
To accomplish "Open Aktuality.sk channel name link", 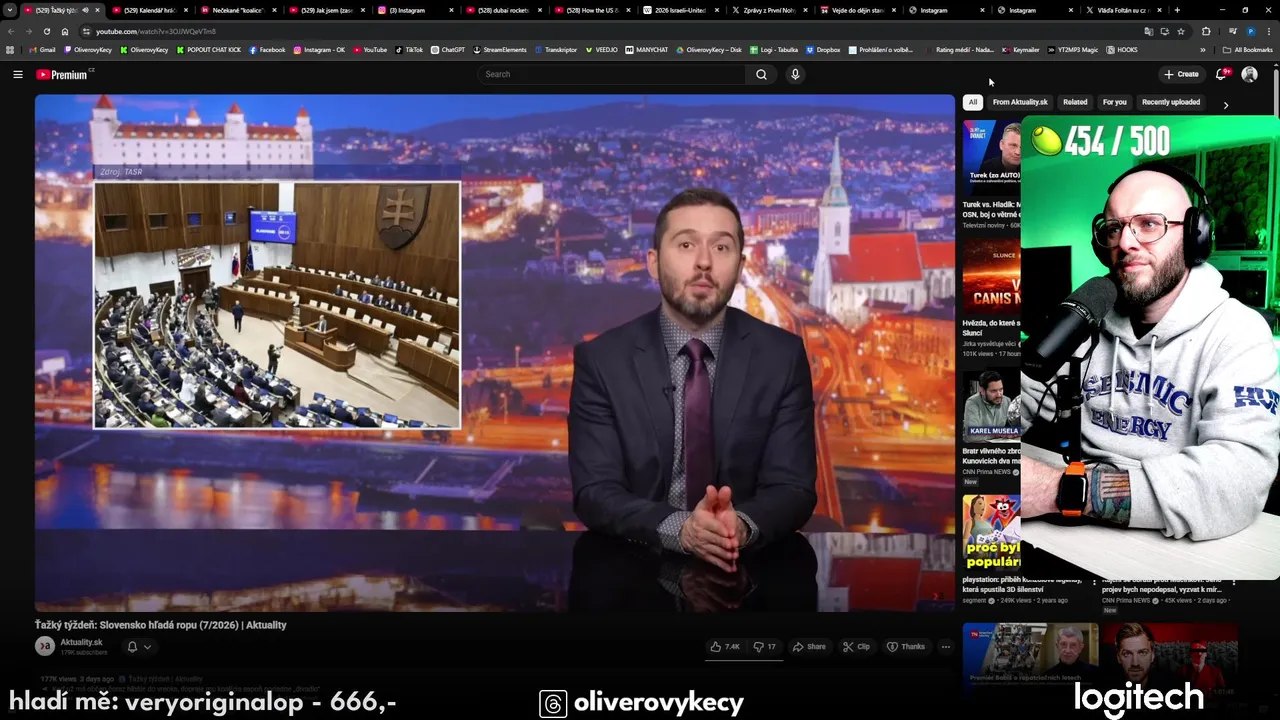I will point(81,642).
